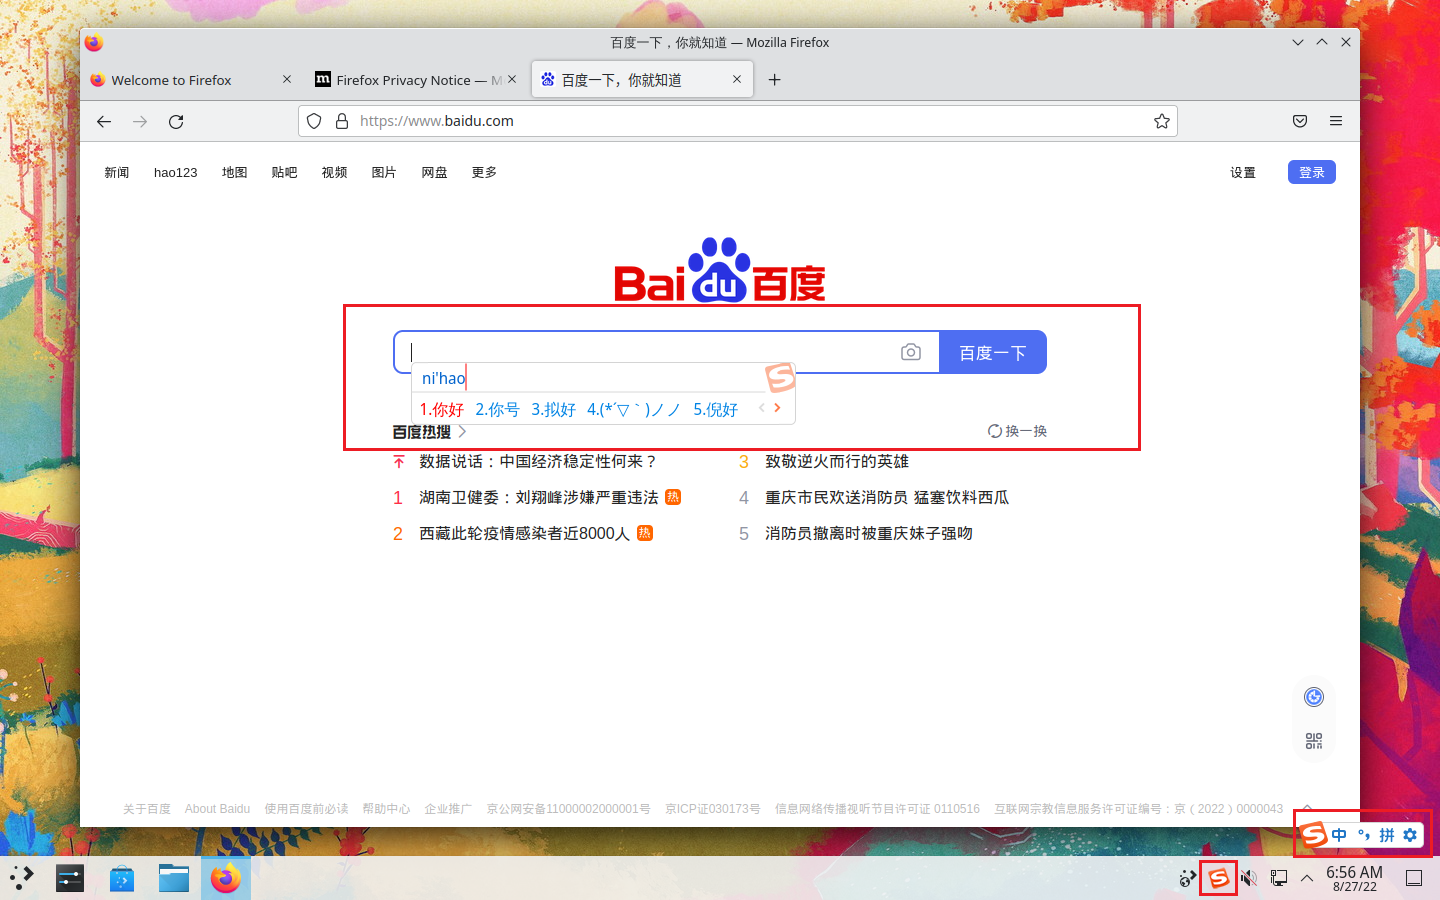Open the Firefox hamburger menu
The image size is (1440, 900).
(x=1336, y=121)
